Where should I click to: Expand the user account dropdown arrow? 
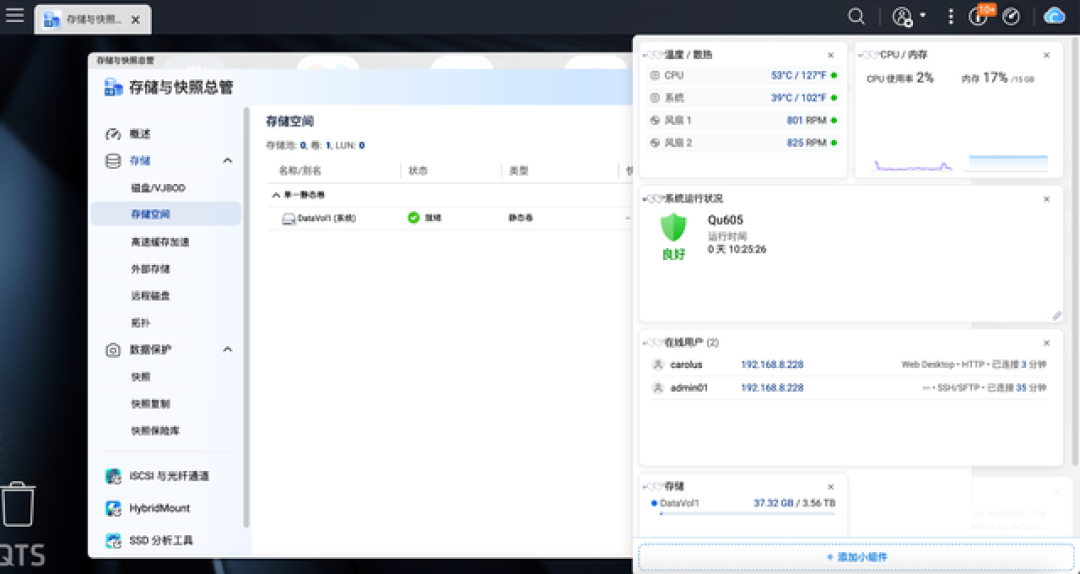(x=922, y=14)
